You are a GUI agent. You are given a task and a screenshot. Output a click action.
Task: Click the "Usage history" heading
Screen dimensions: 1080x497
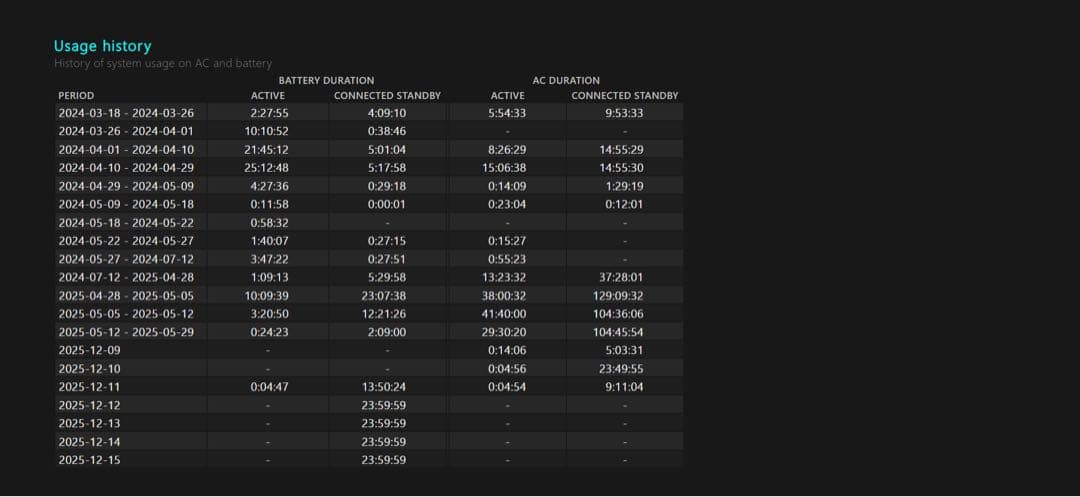pyautogui.click(x=103, y=46)
